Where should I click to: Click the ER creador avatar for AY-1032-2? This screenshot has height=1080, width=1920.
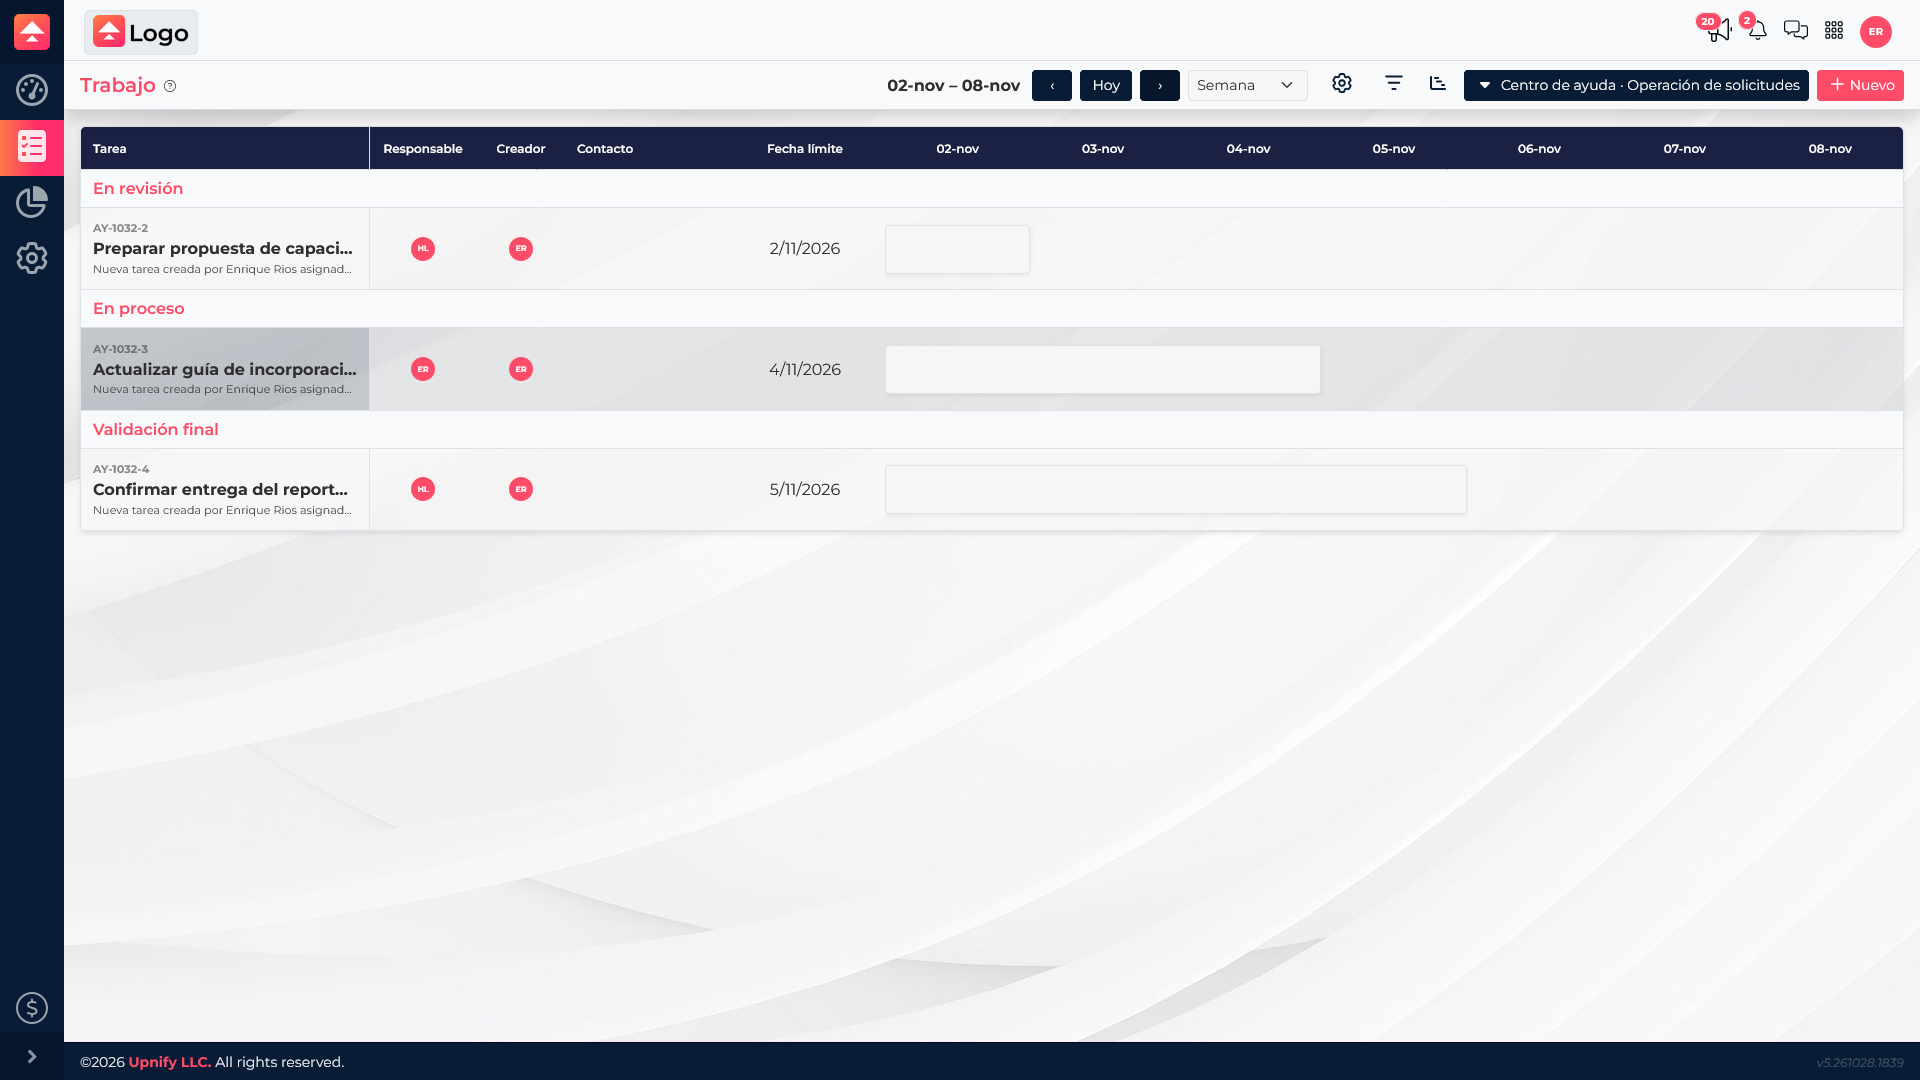(521, 249)
